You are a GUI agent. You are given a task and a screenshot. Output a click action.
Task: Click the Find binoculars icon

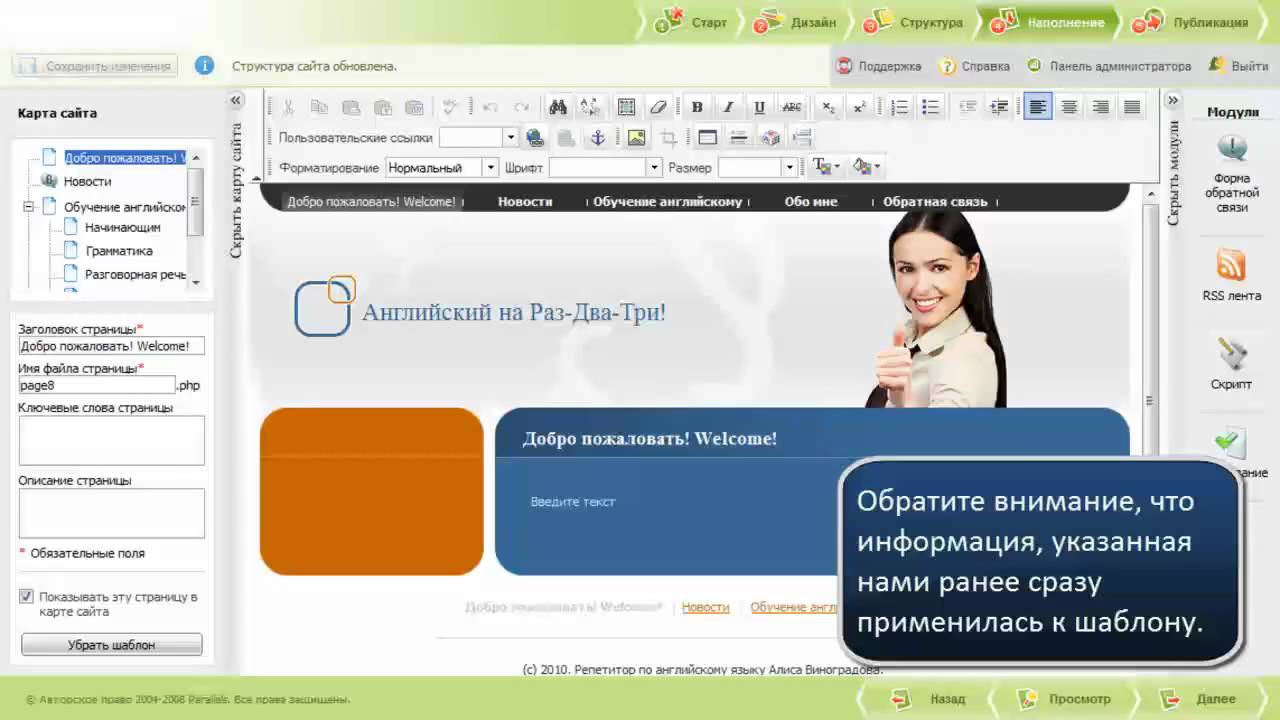(x=558, y=107)
